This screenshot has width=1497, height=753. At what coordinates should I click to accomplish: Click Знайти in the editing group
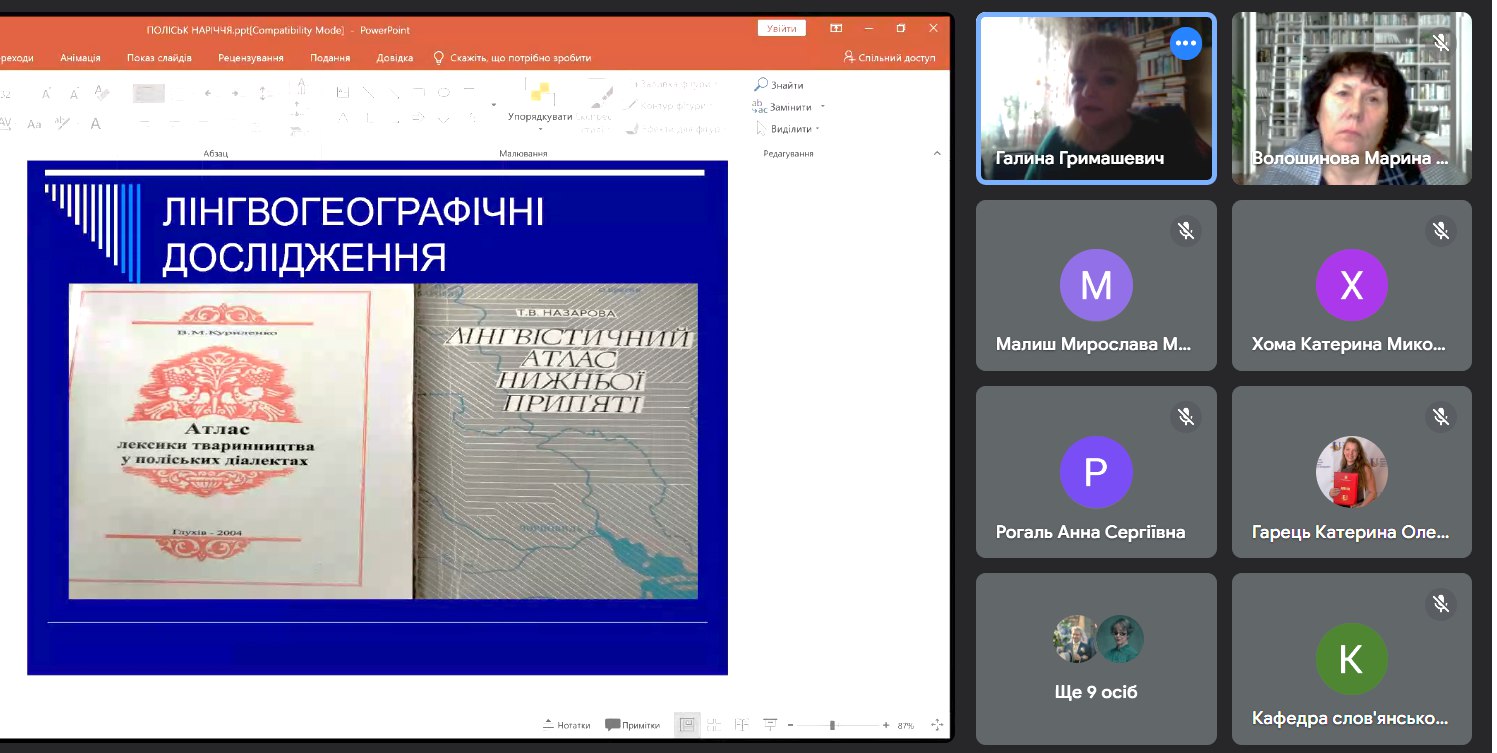coord(779,85)
